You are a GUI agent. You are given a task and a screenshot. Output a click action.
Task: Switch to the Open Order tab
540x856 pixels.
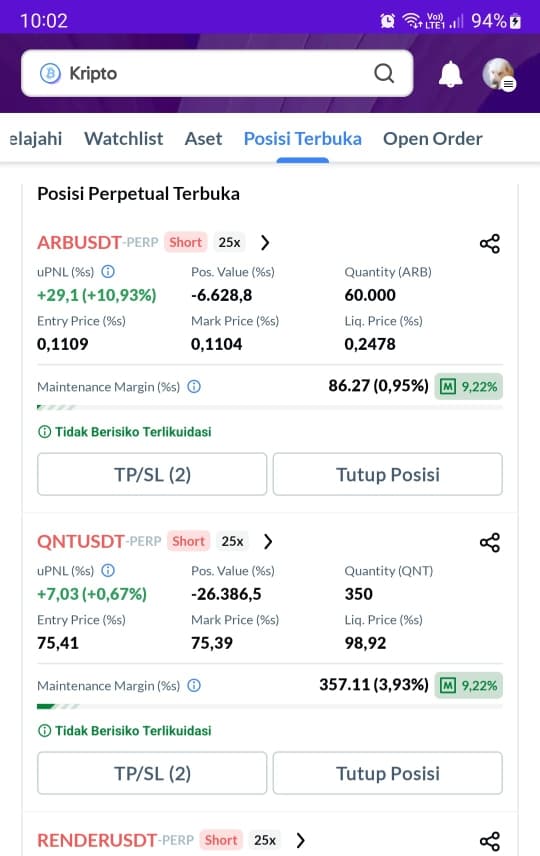432,139
